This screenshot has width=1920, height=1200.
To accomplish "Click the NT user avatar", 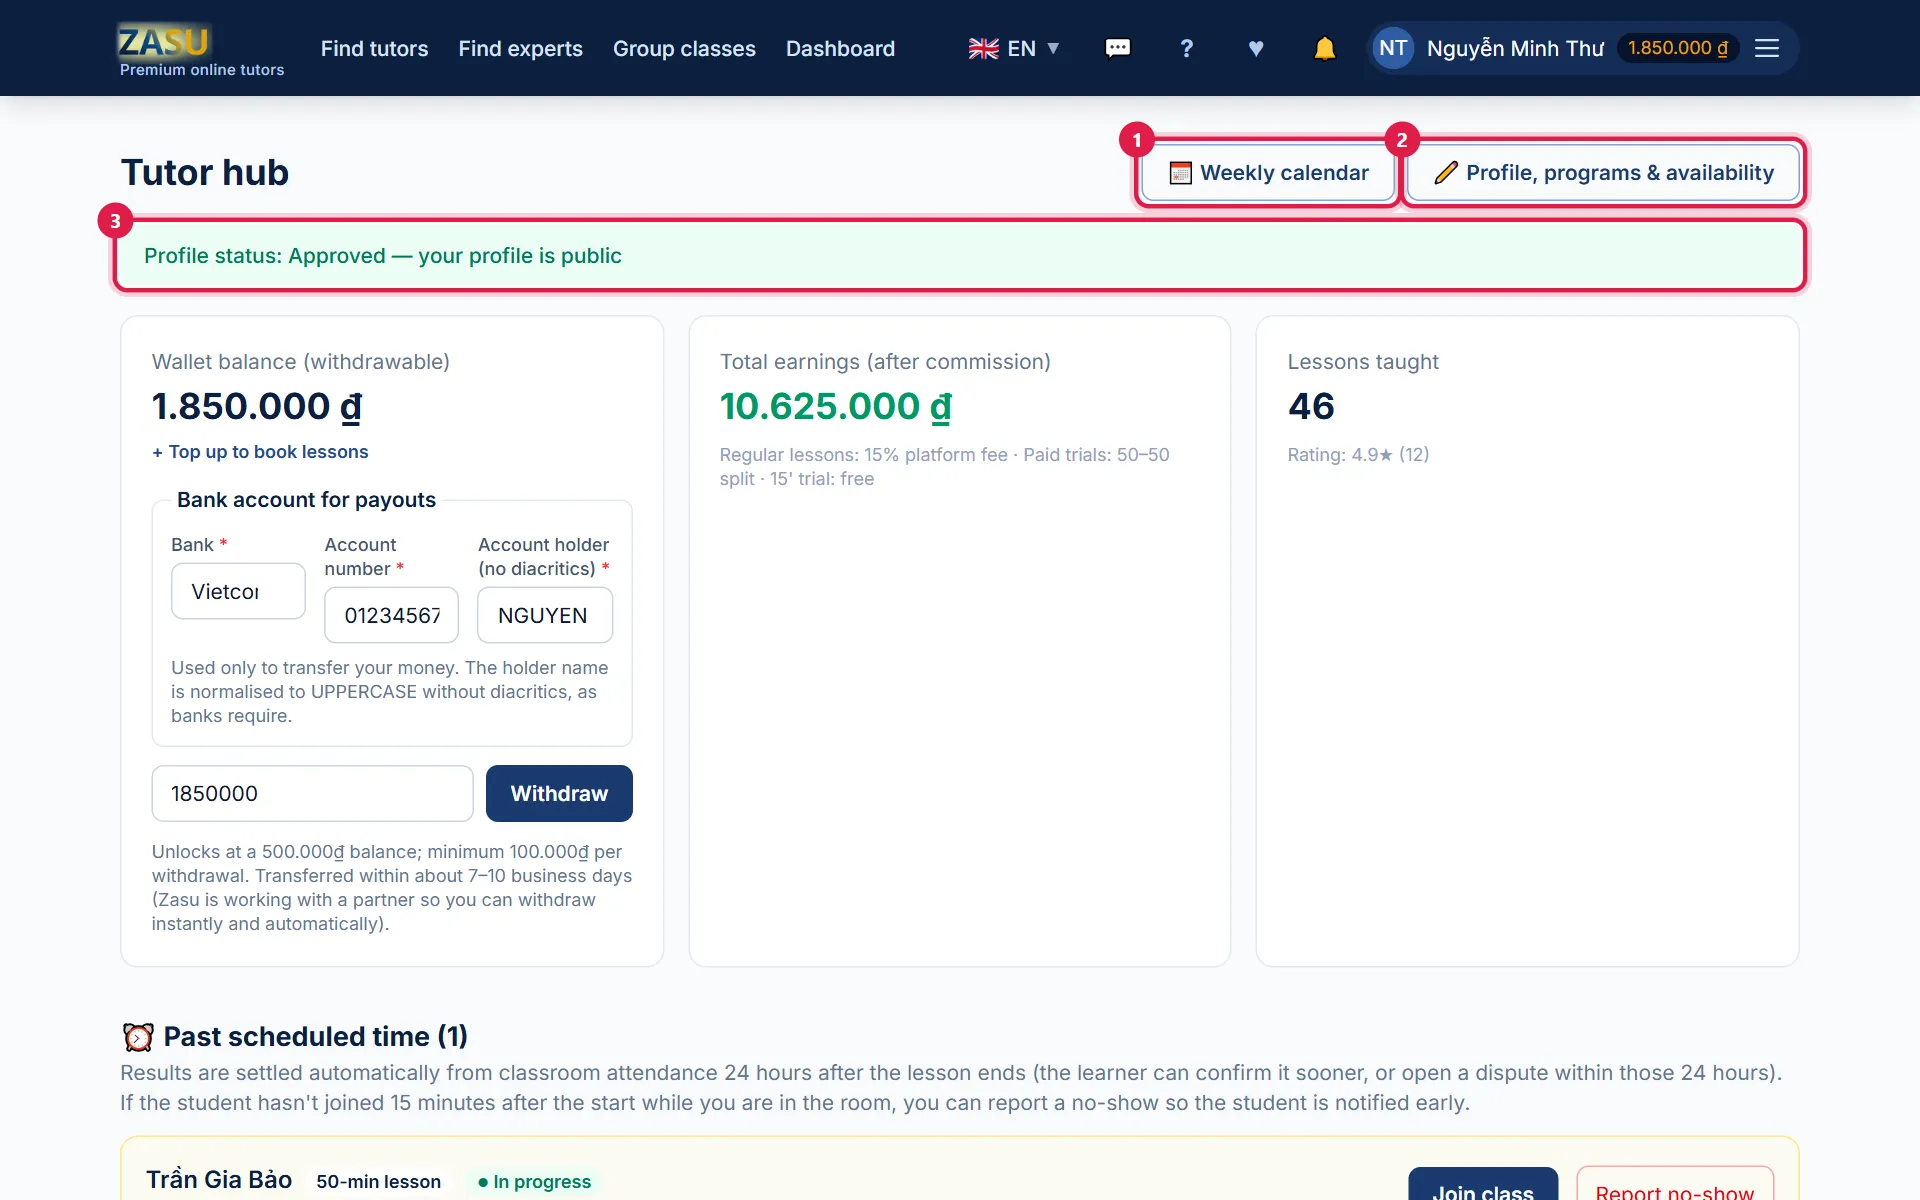I will (x=1393, y=48).
